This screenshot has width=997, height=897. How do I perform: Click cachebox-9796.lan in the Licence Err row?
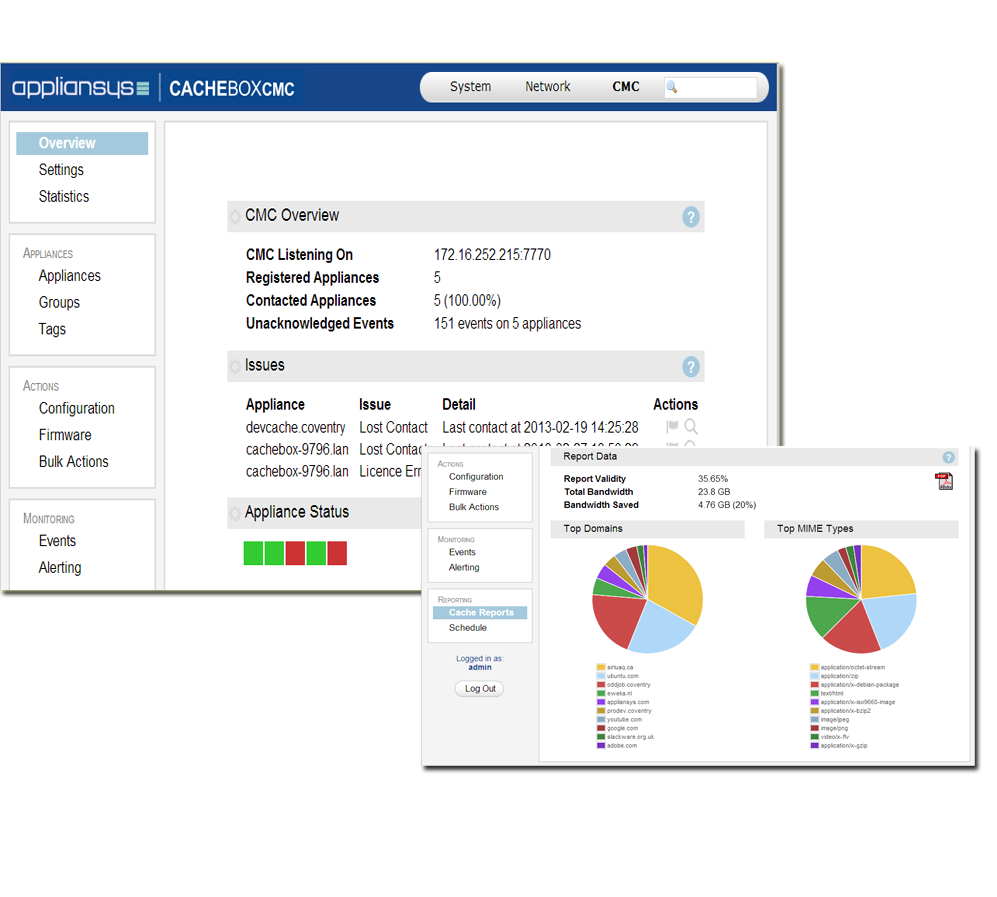click(x=297, y=471)
